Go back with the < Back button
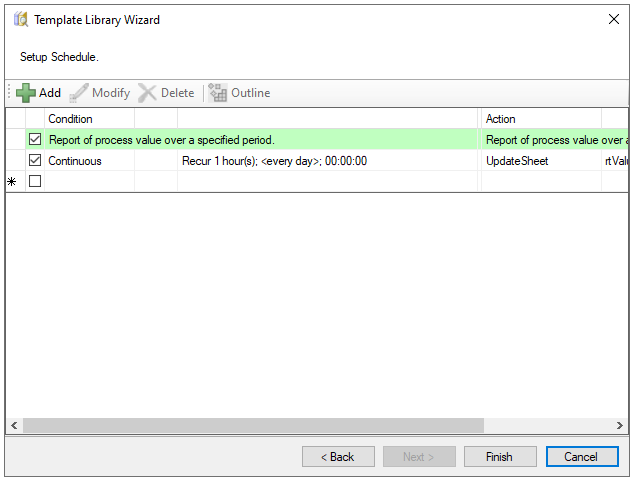 338,457
